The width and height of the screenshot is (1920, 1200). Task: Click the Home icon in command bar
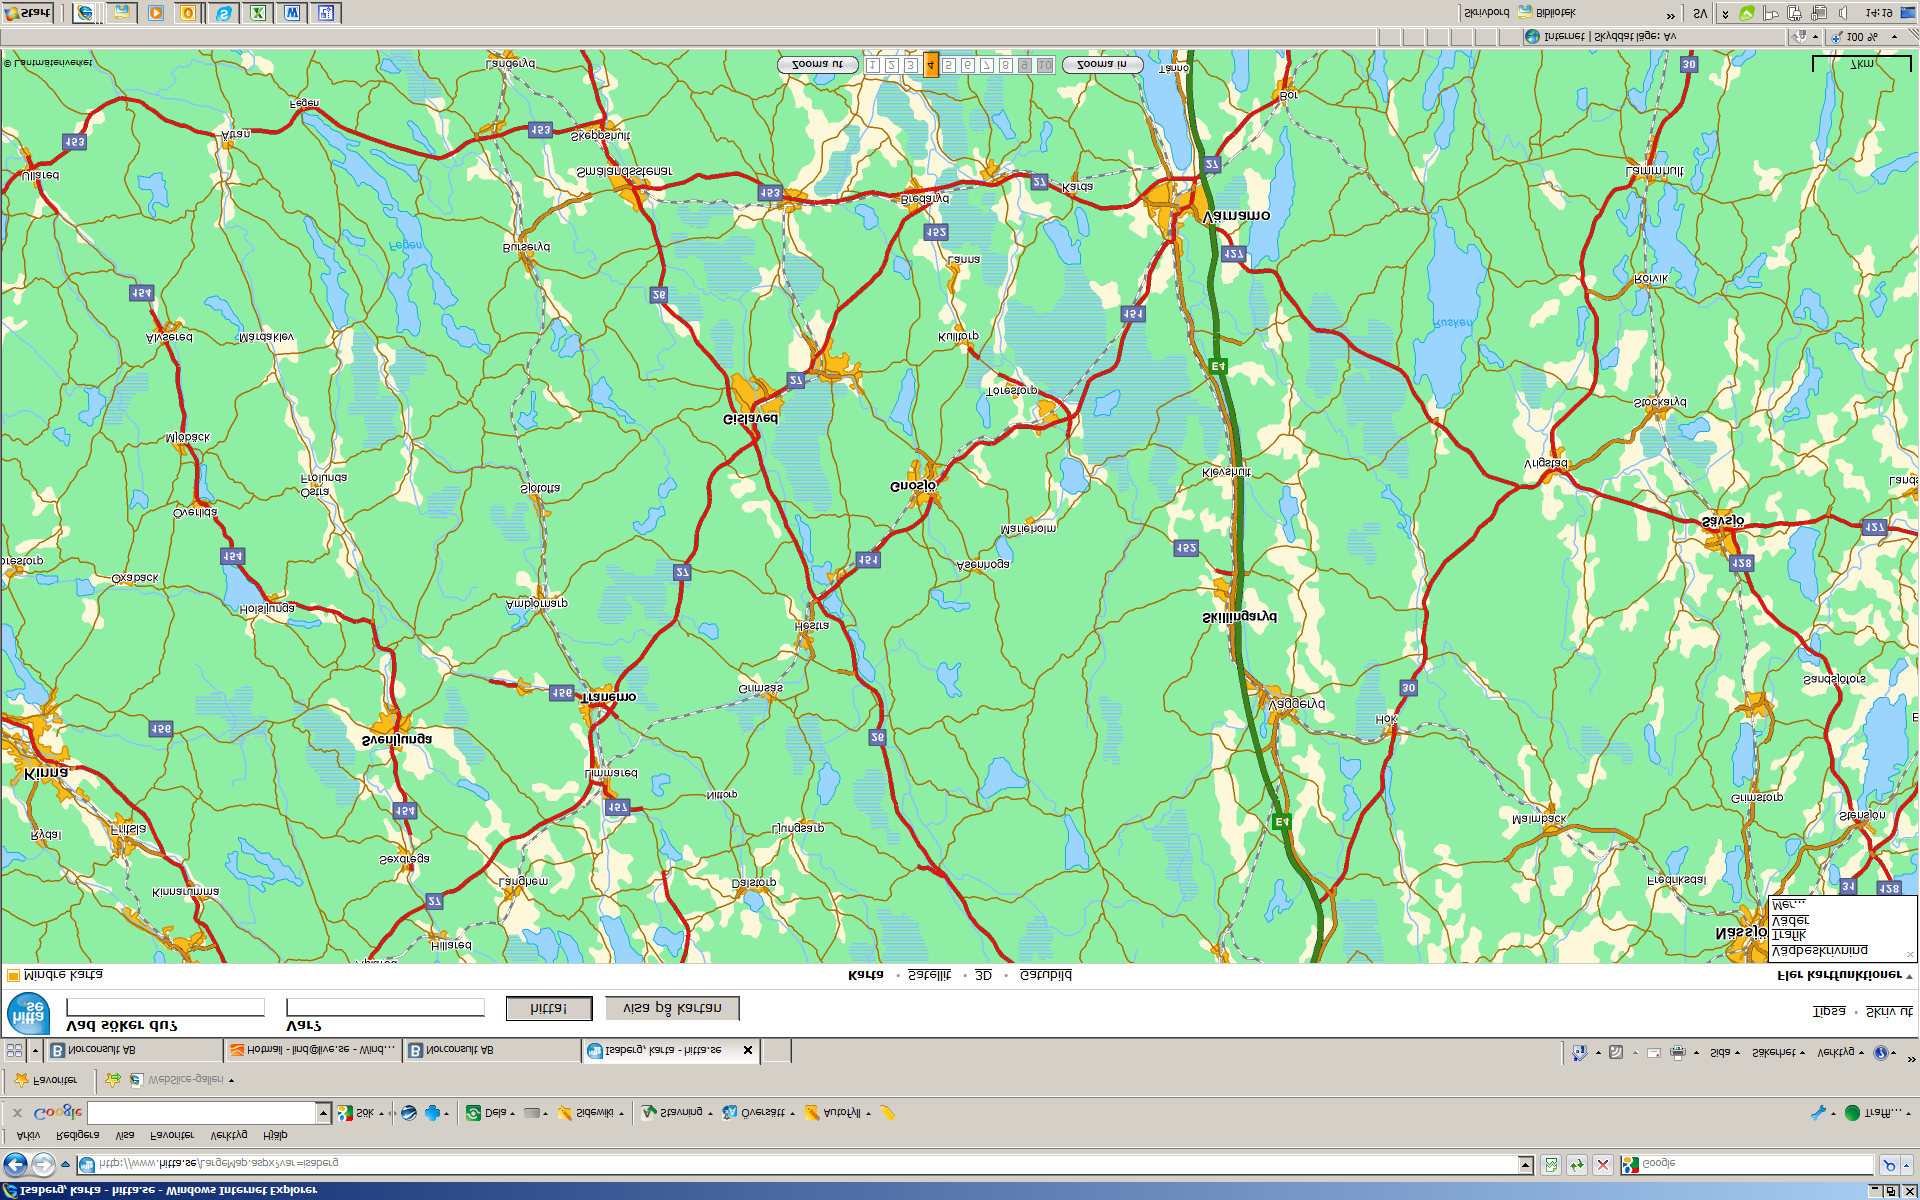click(1580, 1052)
